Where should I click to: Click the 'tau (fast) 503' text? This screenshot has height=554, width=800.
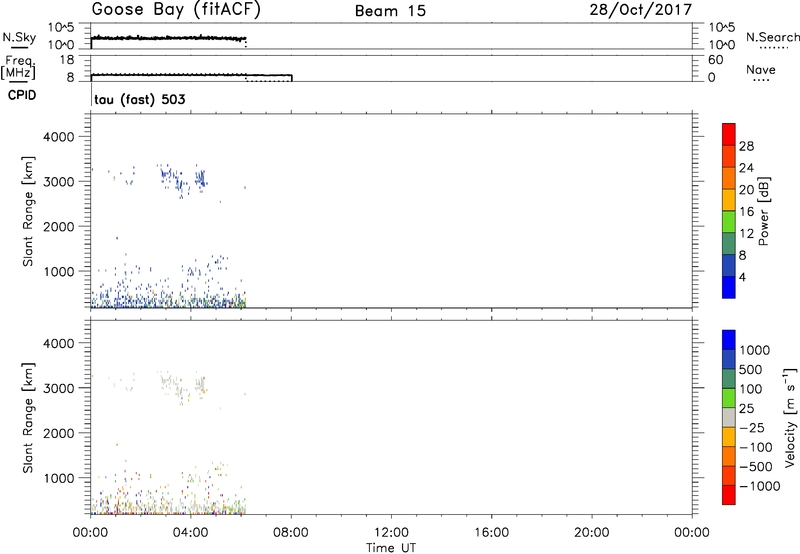140,99
